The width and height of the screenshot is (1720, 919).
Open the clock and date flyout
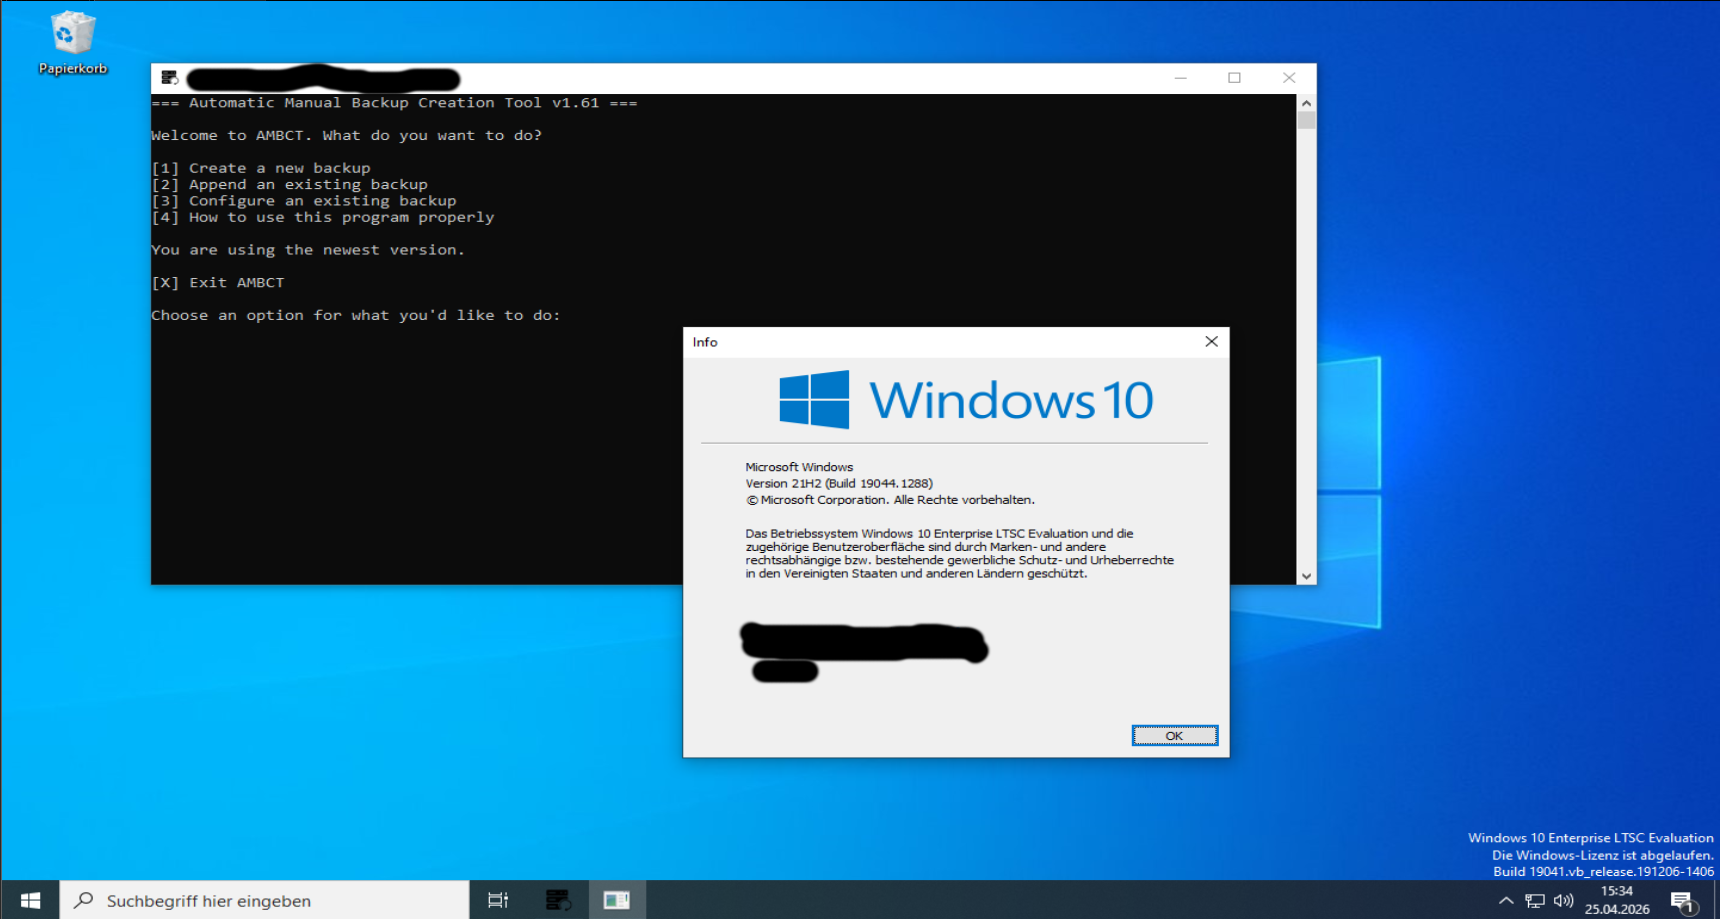(x=1616, y=900)
